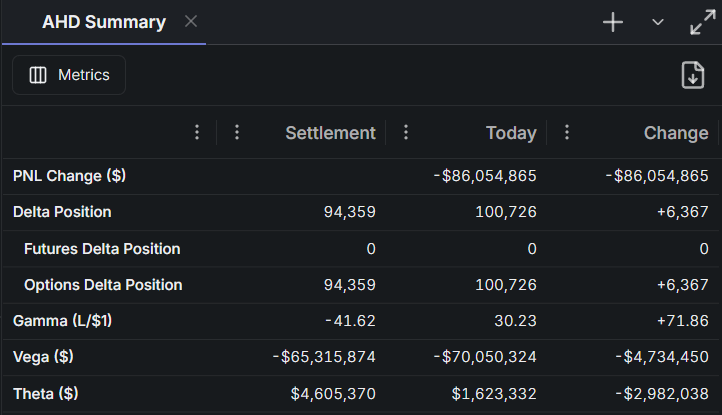Select the Theta ($) row label
This screenshot has width=722, height=415.
[46, 394]
